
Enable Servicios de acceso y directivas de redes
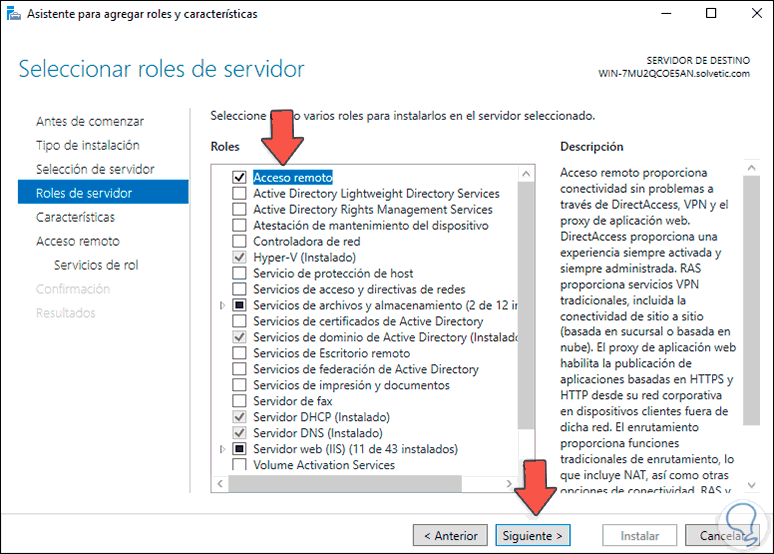[x=239, y=289]
